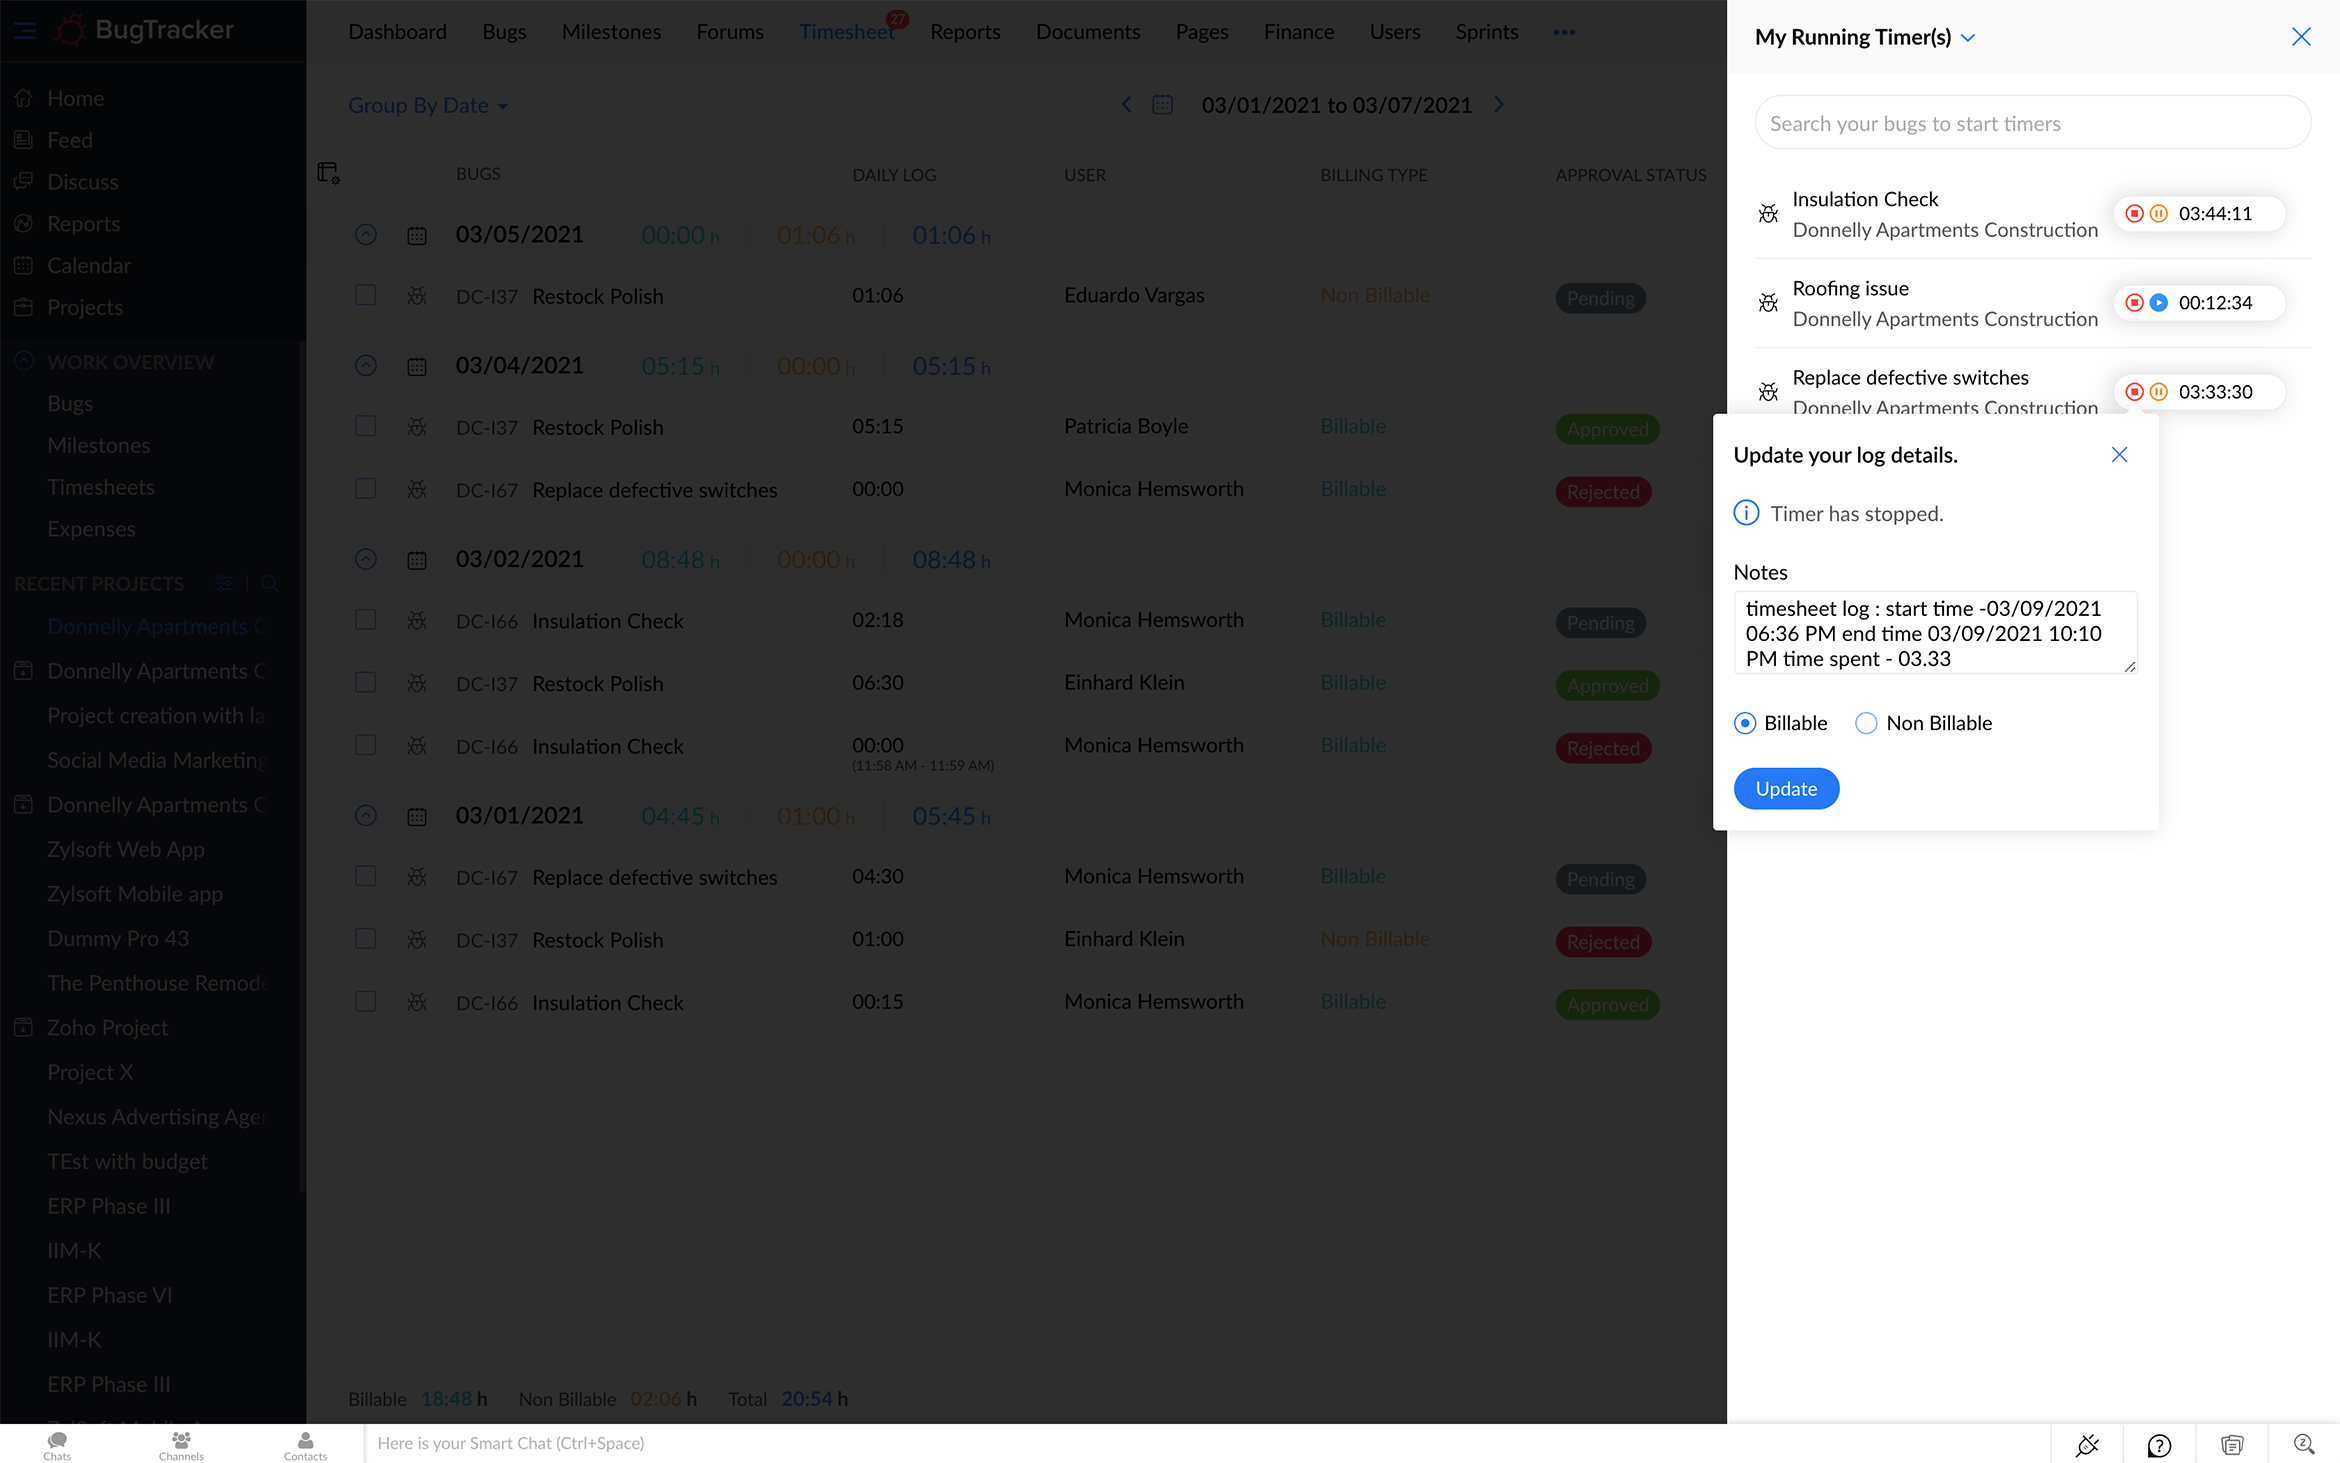Pause the Replace defective switches timer
Screen dimensions: 2340x1463
[x=2159, y=391]
